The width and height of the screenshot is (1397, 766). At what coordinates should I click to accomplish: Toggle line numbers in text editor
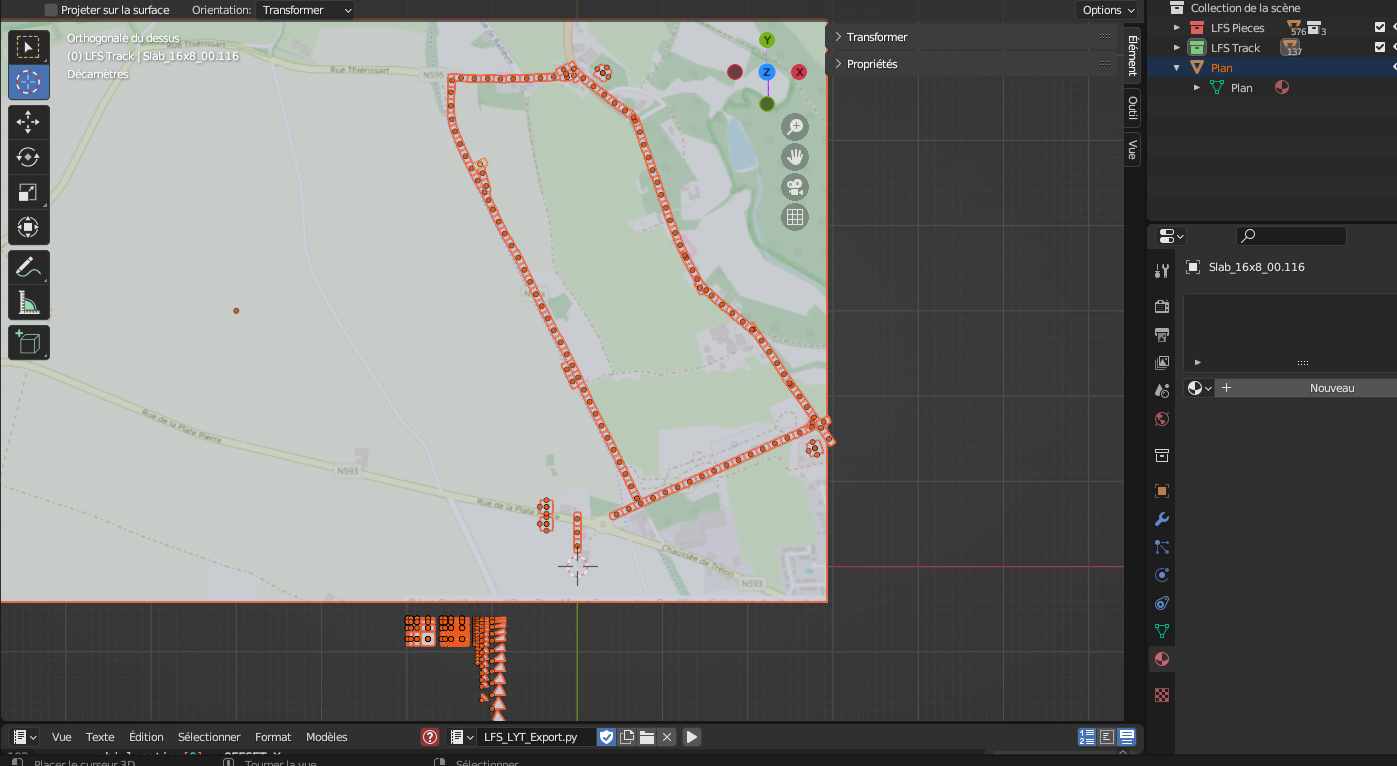(x=1087, y=737)
